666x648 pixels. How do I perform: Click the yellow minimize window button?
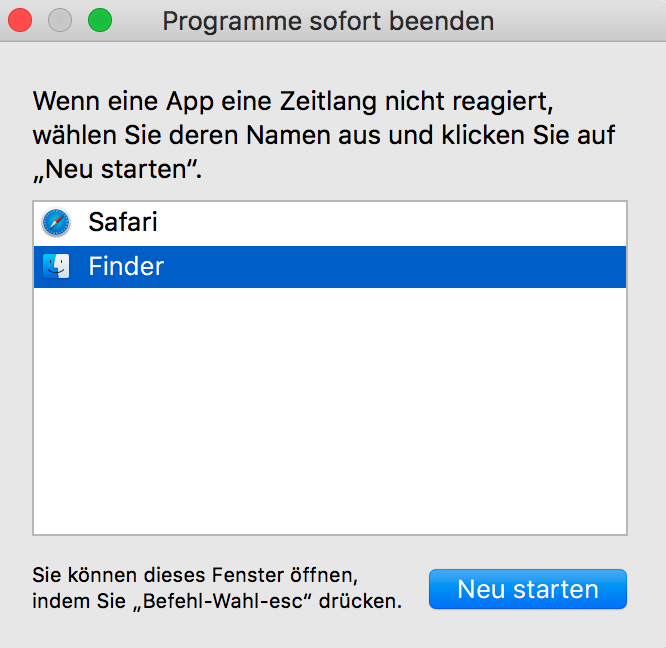(x=60, y=20)
